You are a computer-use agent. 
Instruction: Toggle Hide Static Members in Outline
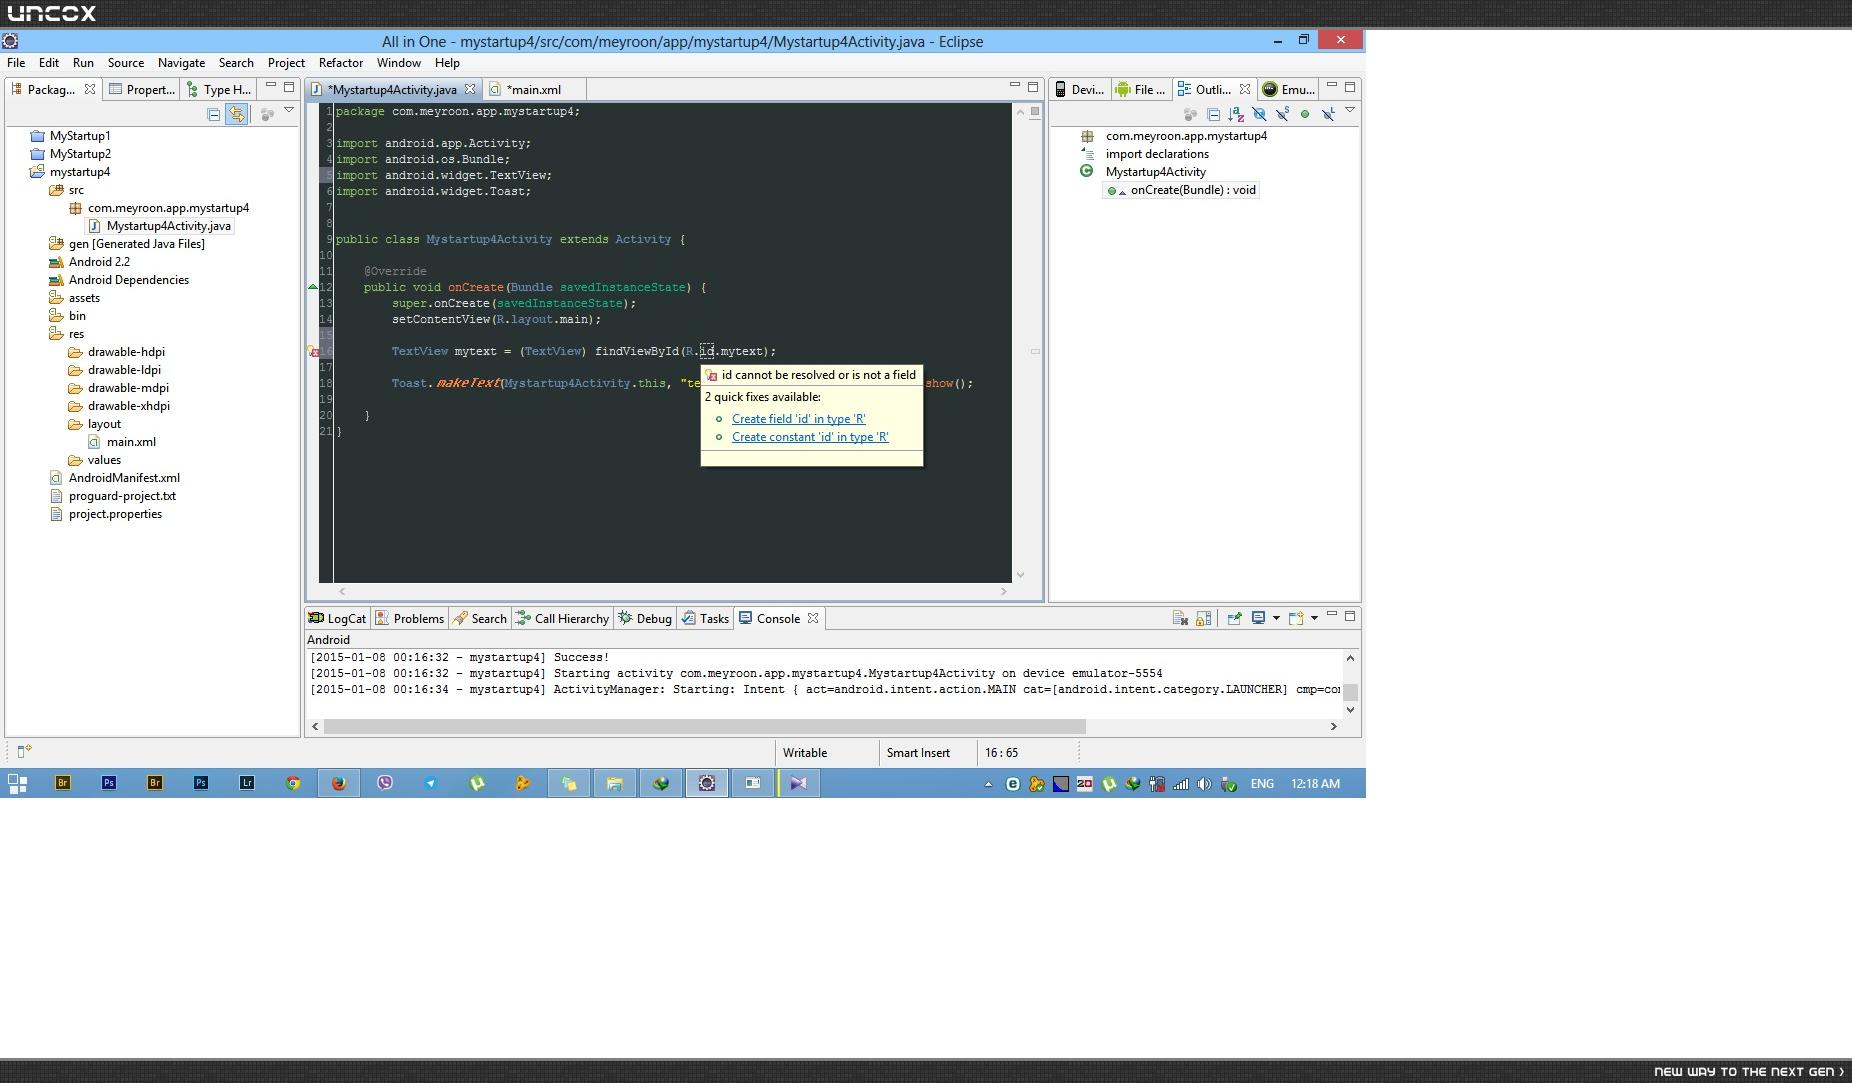(1282, 115)
